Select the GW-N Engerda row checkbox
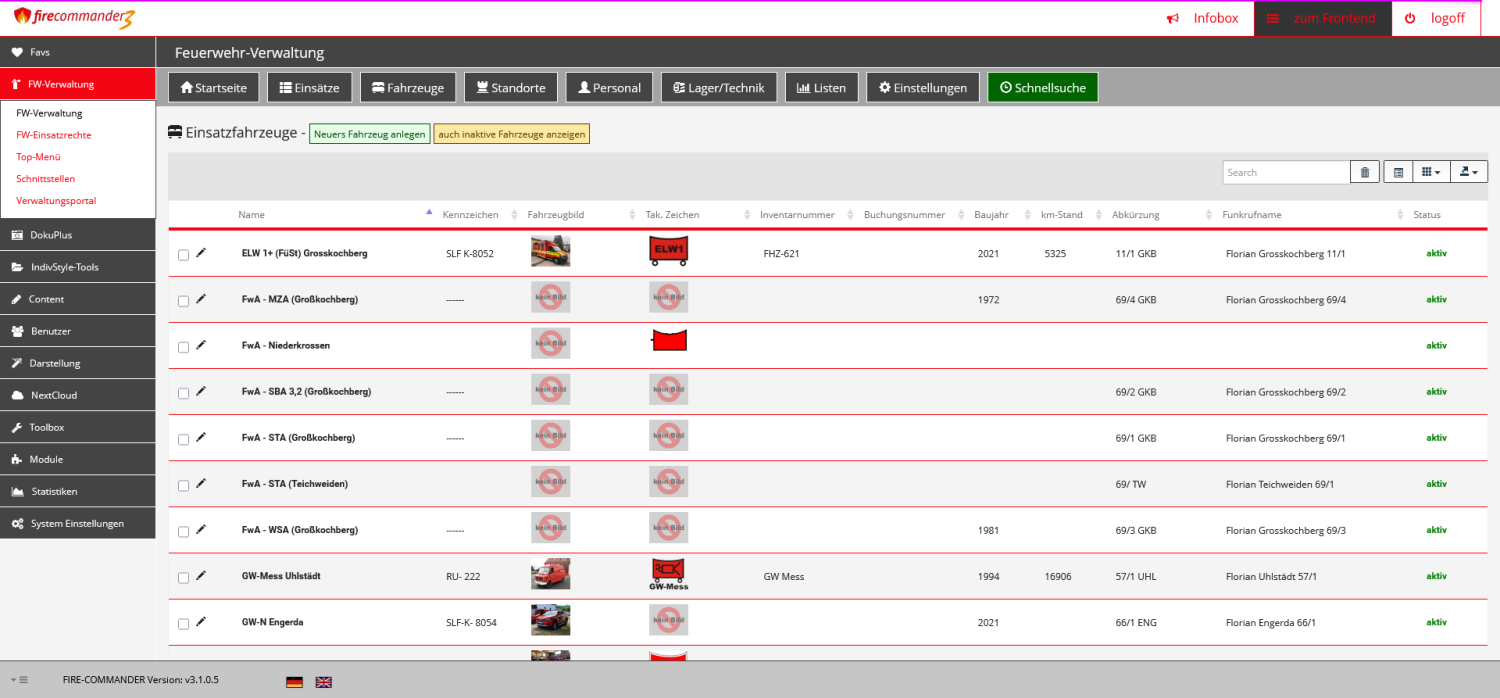The width and height of the screenshot is (1500, 698). pyautogui.click(x=183, y=623)
